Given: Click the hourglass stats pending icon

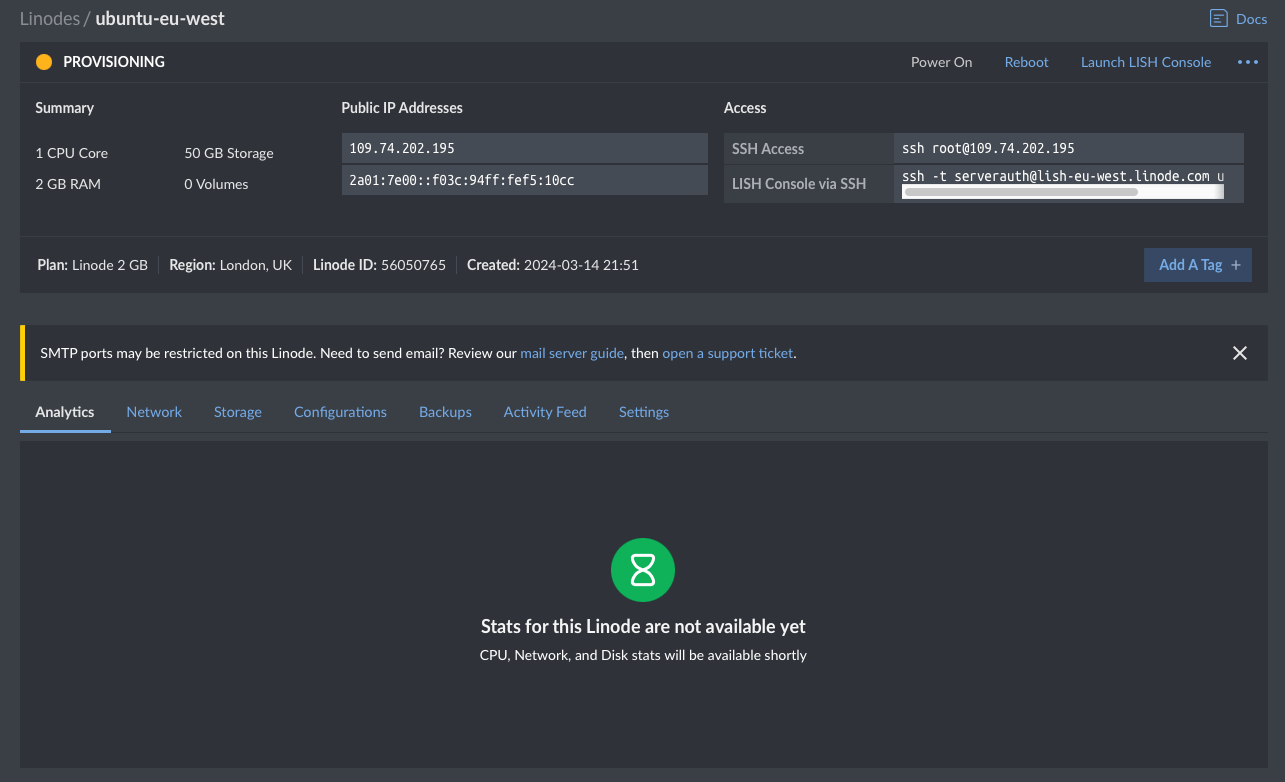Looking at the screenshot, I should pos(643,570).
